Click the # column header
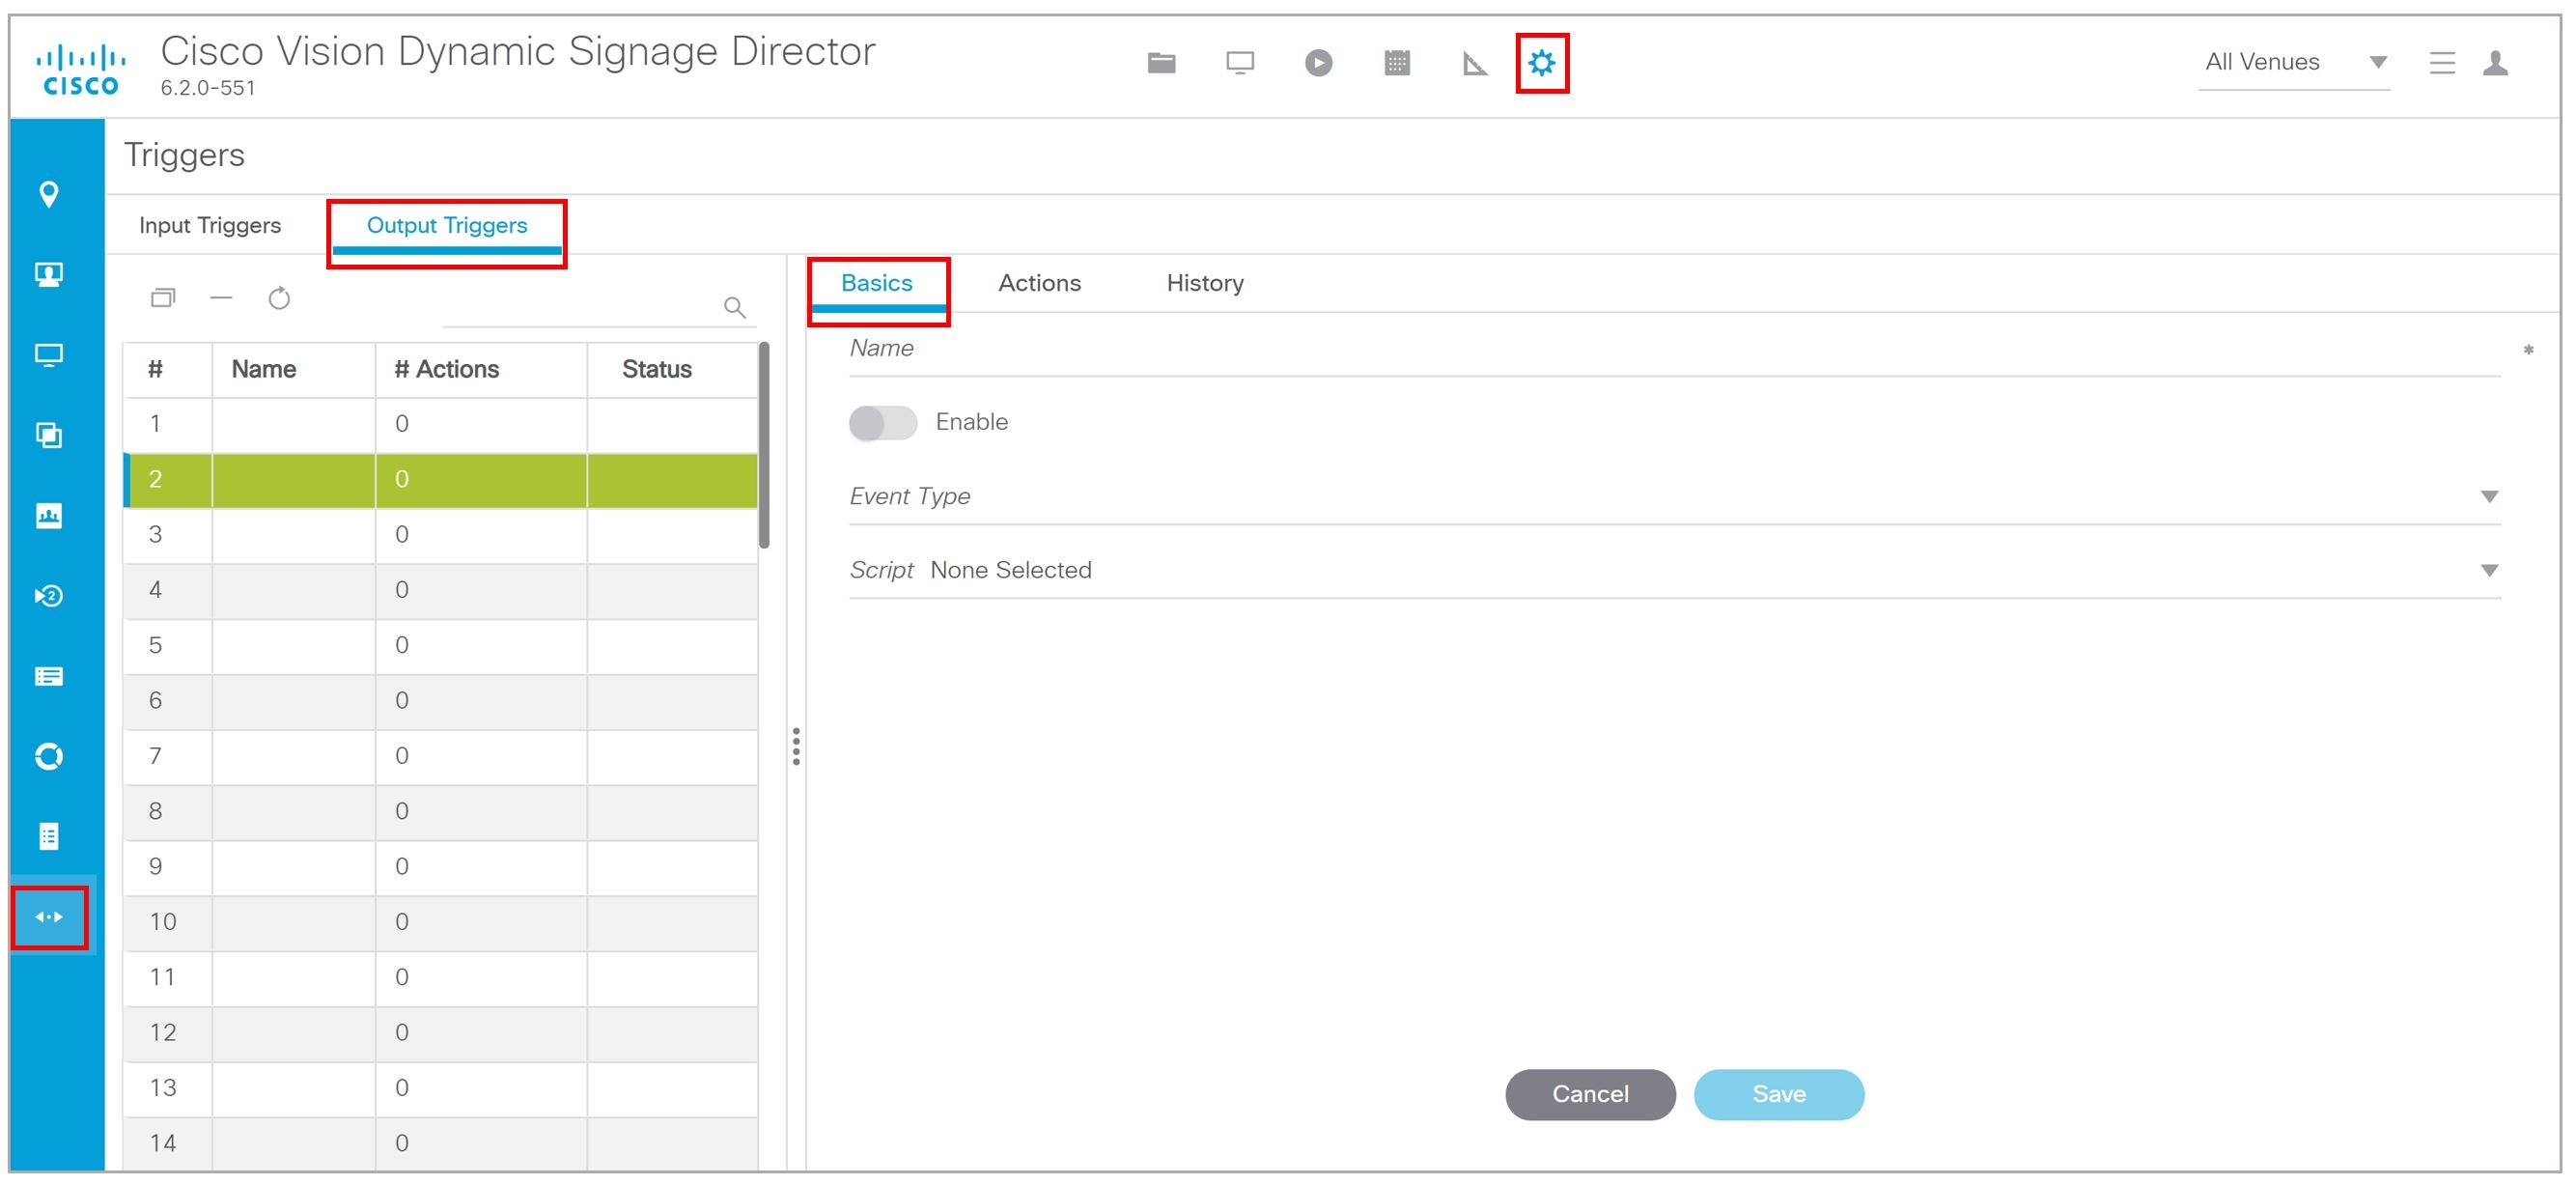 pyautogui.click(x=167, y=370)
